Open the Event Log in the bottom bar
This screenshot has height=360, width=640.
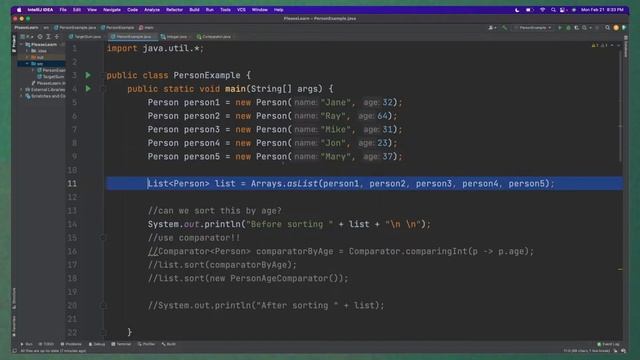click(x=608, y=344)
